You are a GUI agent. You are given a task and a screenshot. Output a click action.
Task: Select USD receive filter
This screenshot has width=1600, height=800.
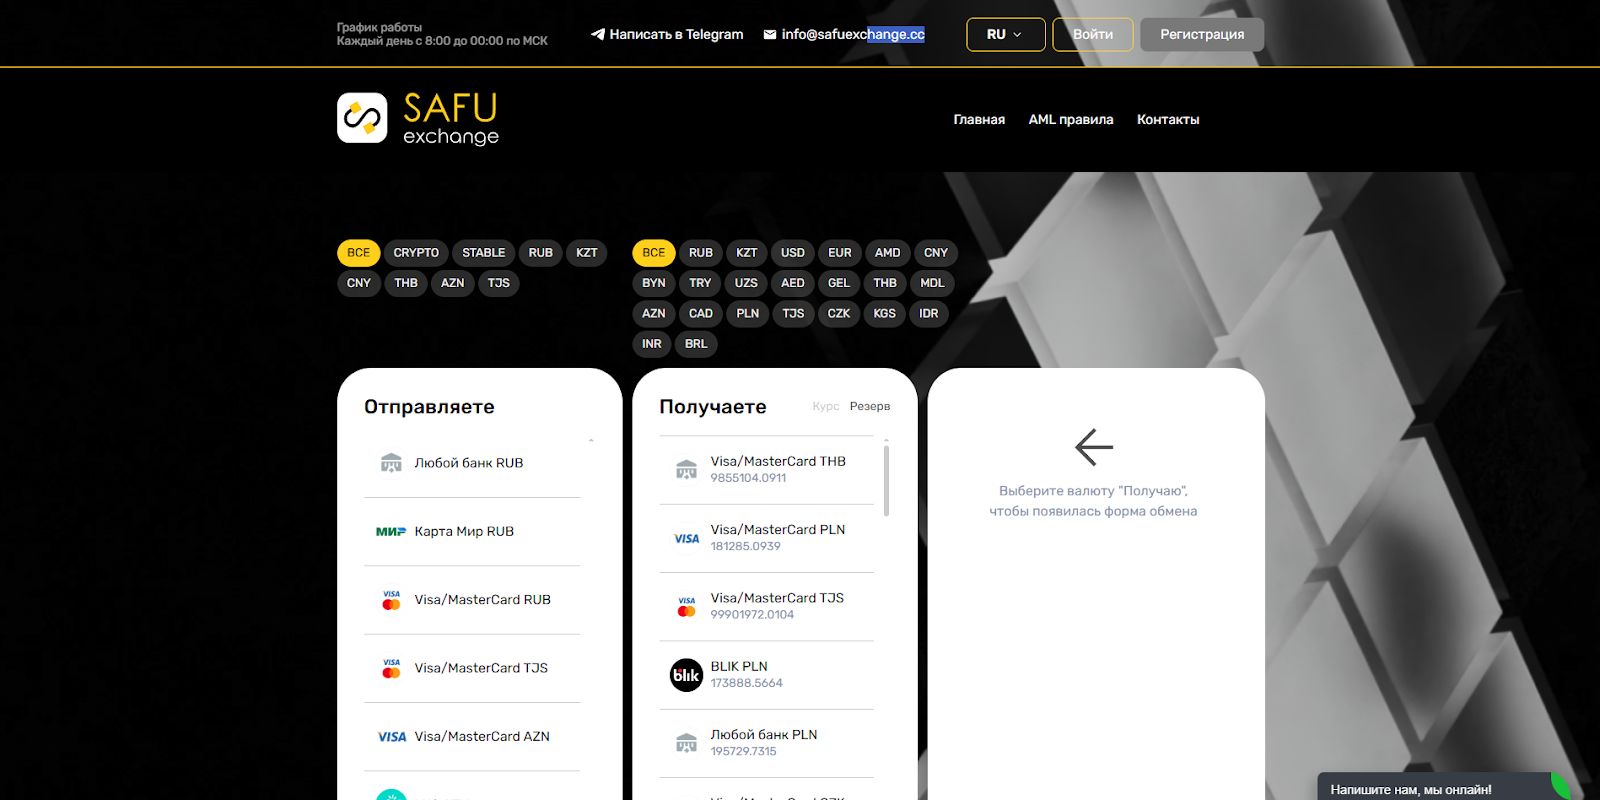tap(793, 253)
